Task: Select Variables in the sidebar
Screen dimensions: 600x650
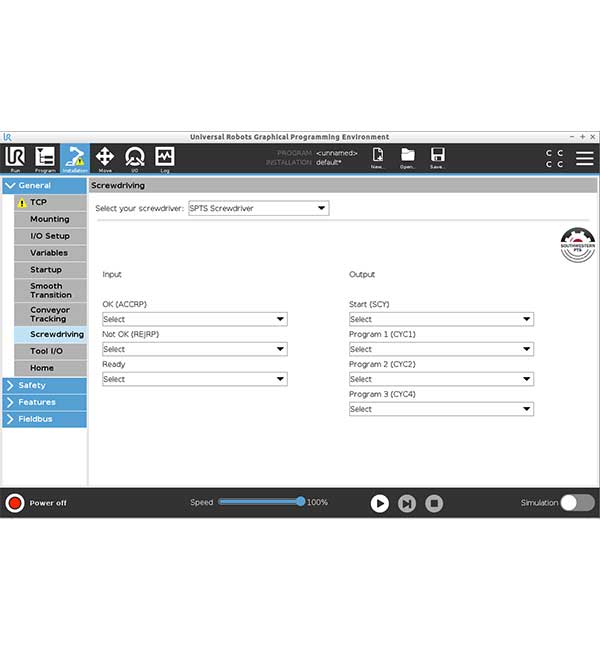Action: [x=50, y=253]
